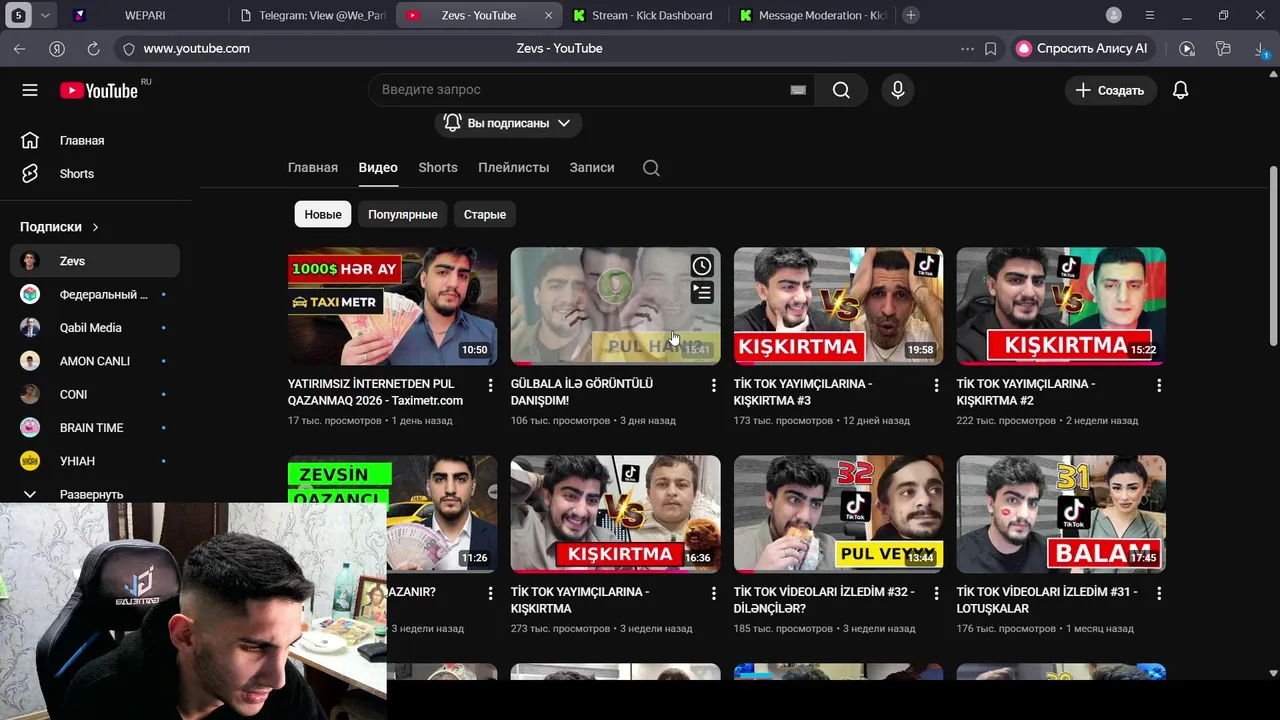Click the page vertical scrollbar

pyautogui.click(x=1273, y=258)
